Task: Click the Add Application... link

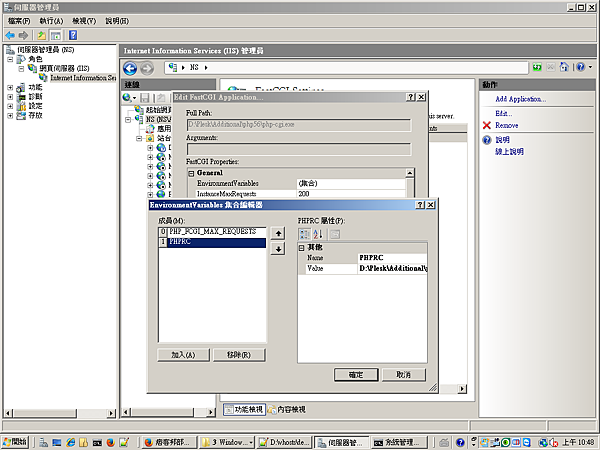Action: pos(520,99)
